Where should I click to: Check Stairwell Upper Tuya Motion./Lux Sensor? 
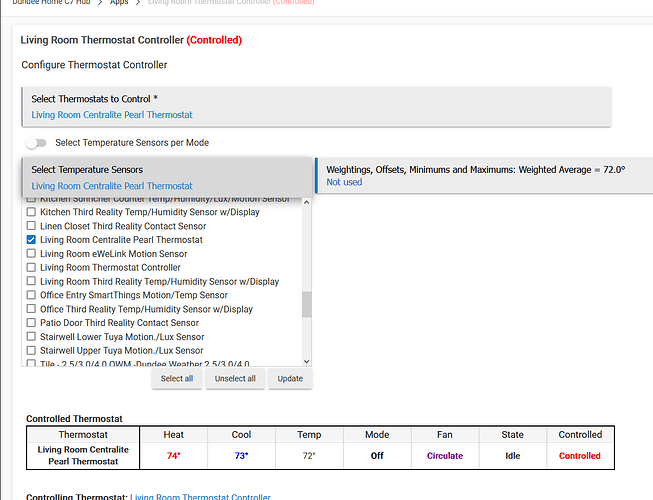31,351
